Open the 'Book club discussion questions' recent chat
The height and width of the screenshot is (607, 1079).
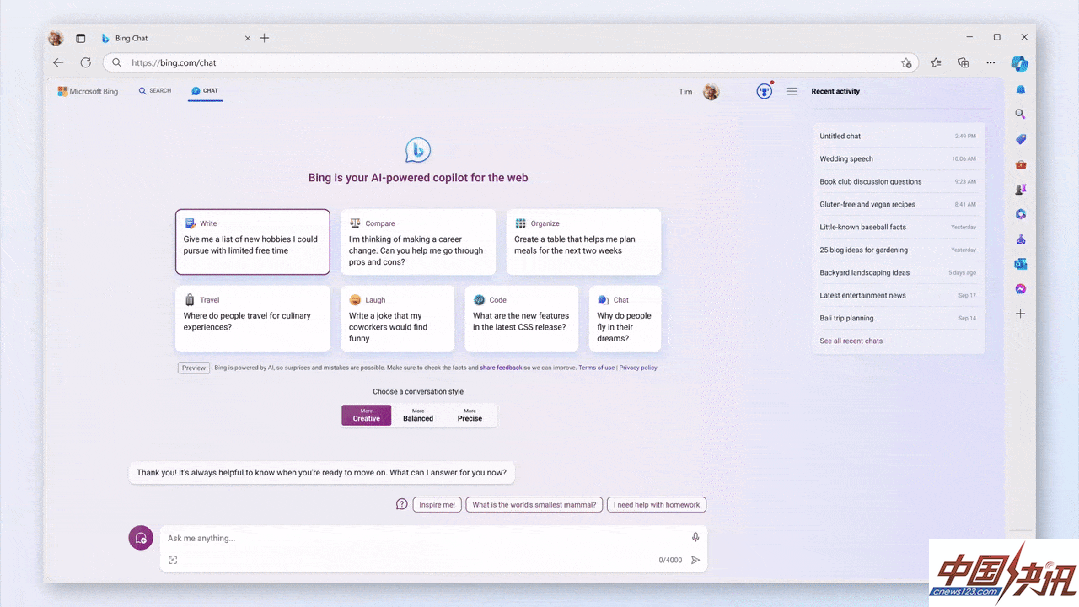[898, 182]
